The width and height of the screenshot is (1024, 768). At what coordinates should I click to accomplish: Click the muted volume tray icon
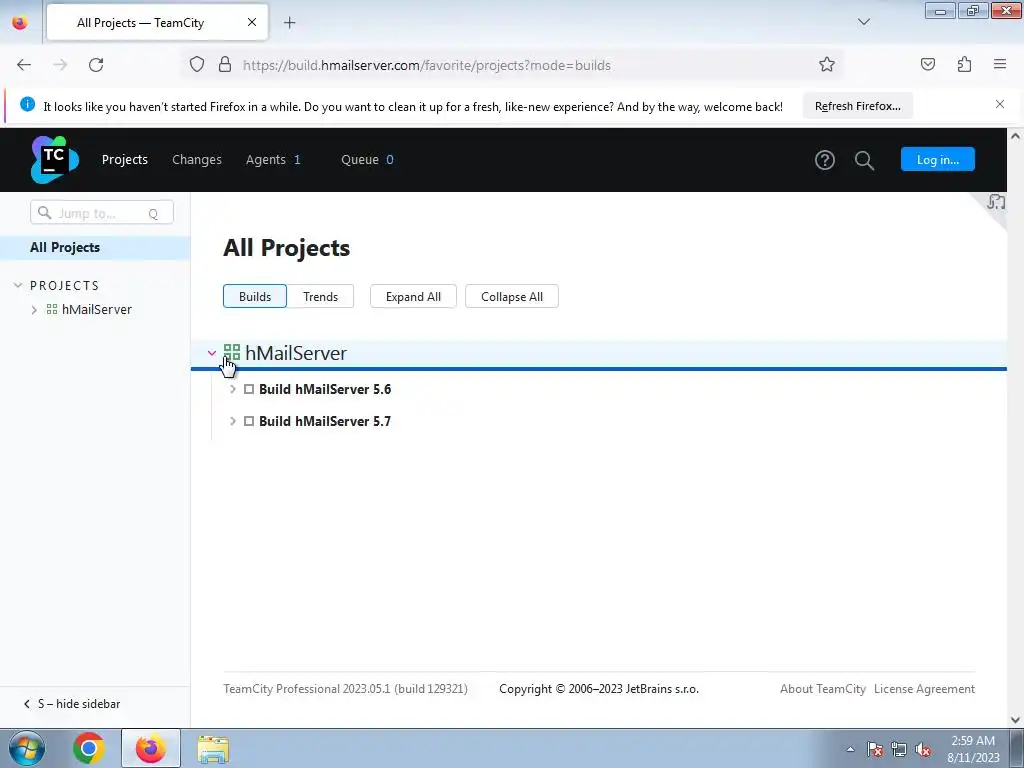pyautogui.click(x=923, y=750)
